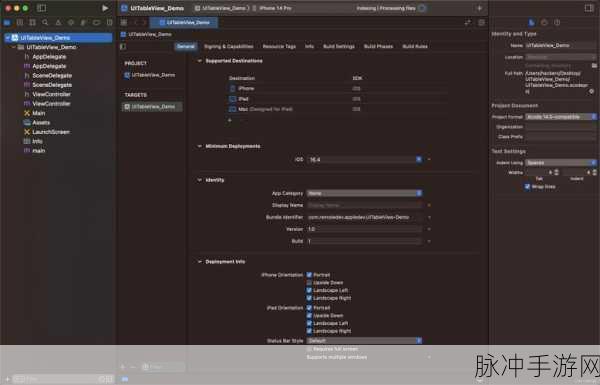Viewport: 600px width, 385px height.
Task: Open the find navigator magnifier icon
Action: pos(45,23)
